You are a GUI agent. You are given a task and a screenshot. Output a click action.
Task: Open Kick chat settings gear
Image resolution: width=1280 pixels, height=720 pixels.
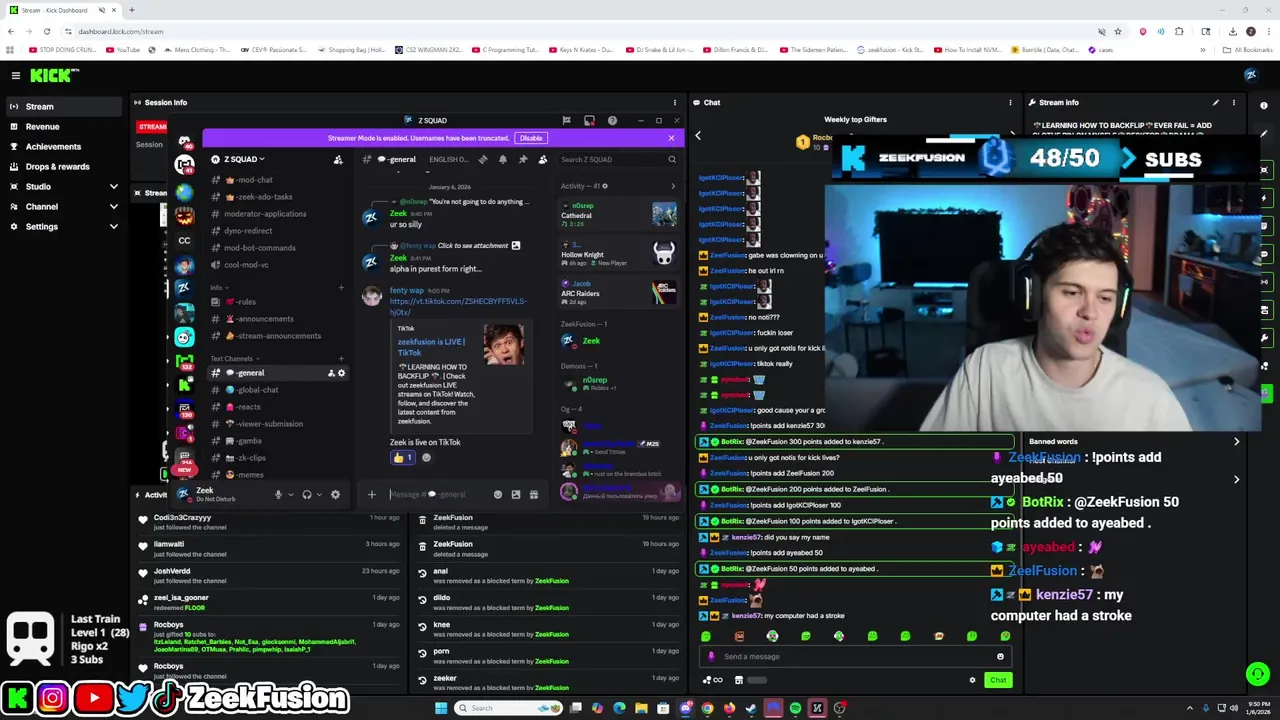(x=972, y=680)
